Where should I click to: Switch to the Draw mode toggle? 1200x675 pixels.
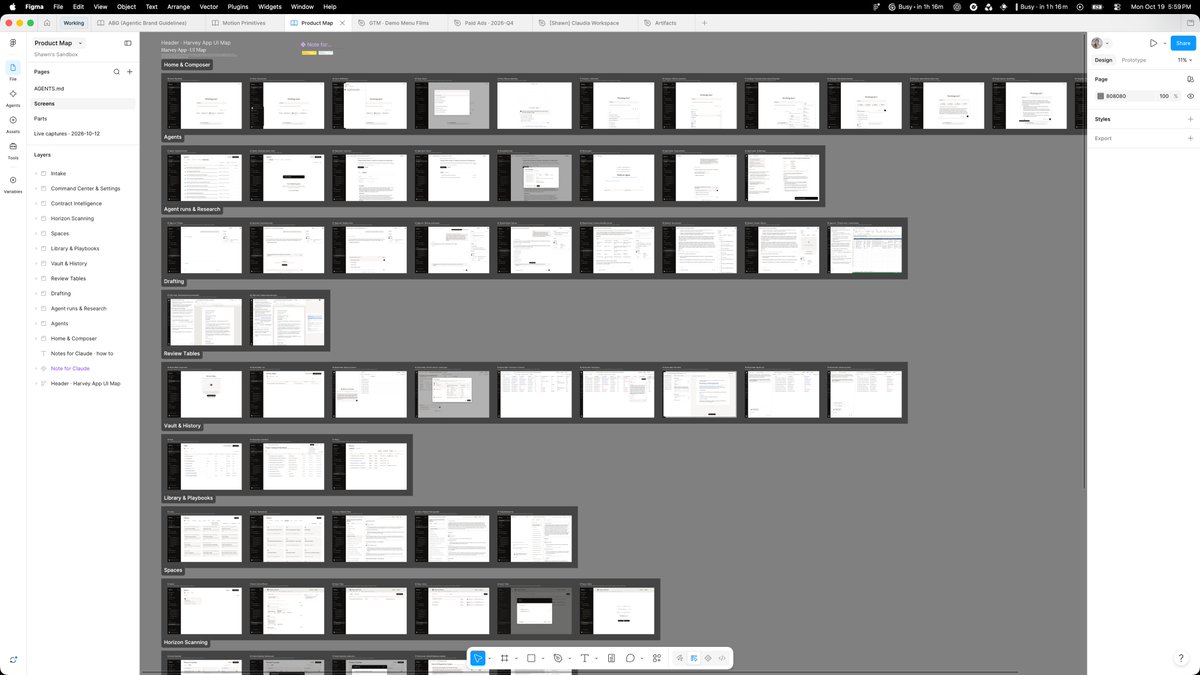click(x=680, y=658)
